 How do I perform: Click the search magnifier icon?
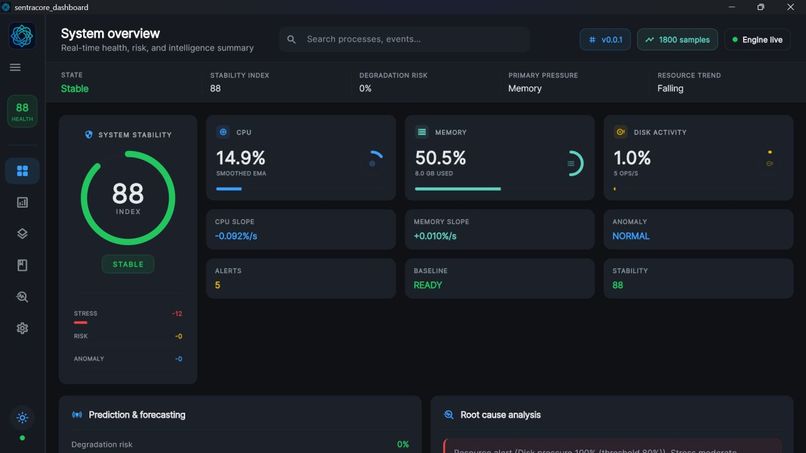tap(291, 39)
